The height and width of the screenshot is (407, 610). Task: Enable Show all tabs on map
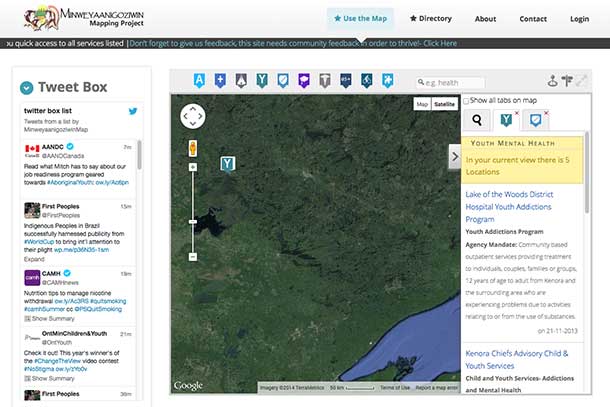pos(466,100)
